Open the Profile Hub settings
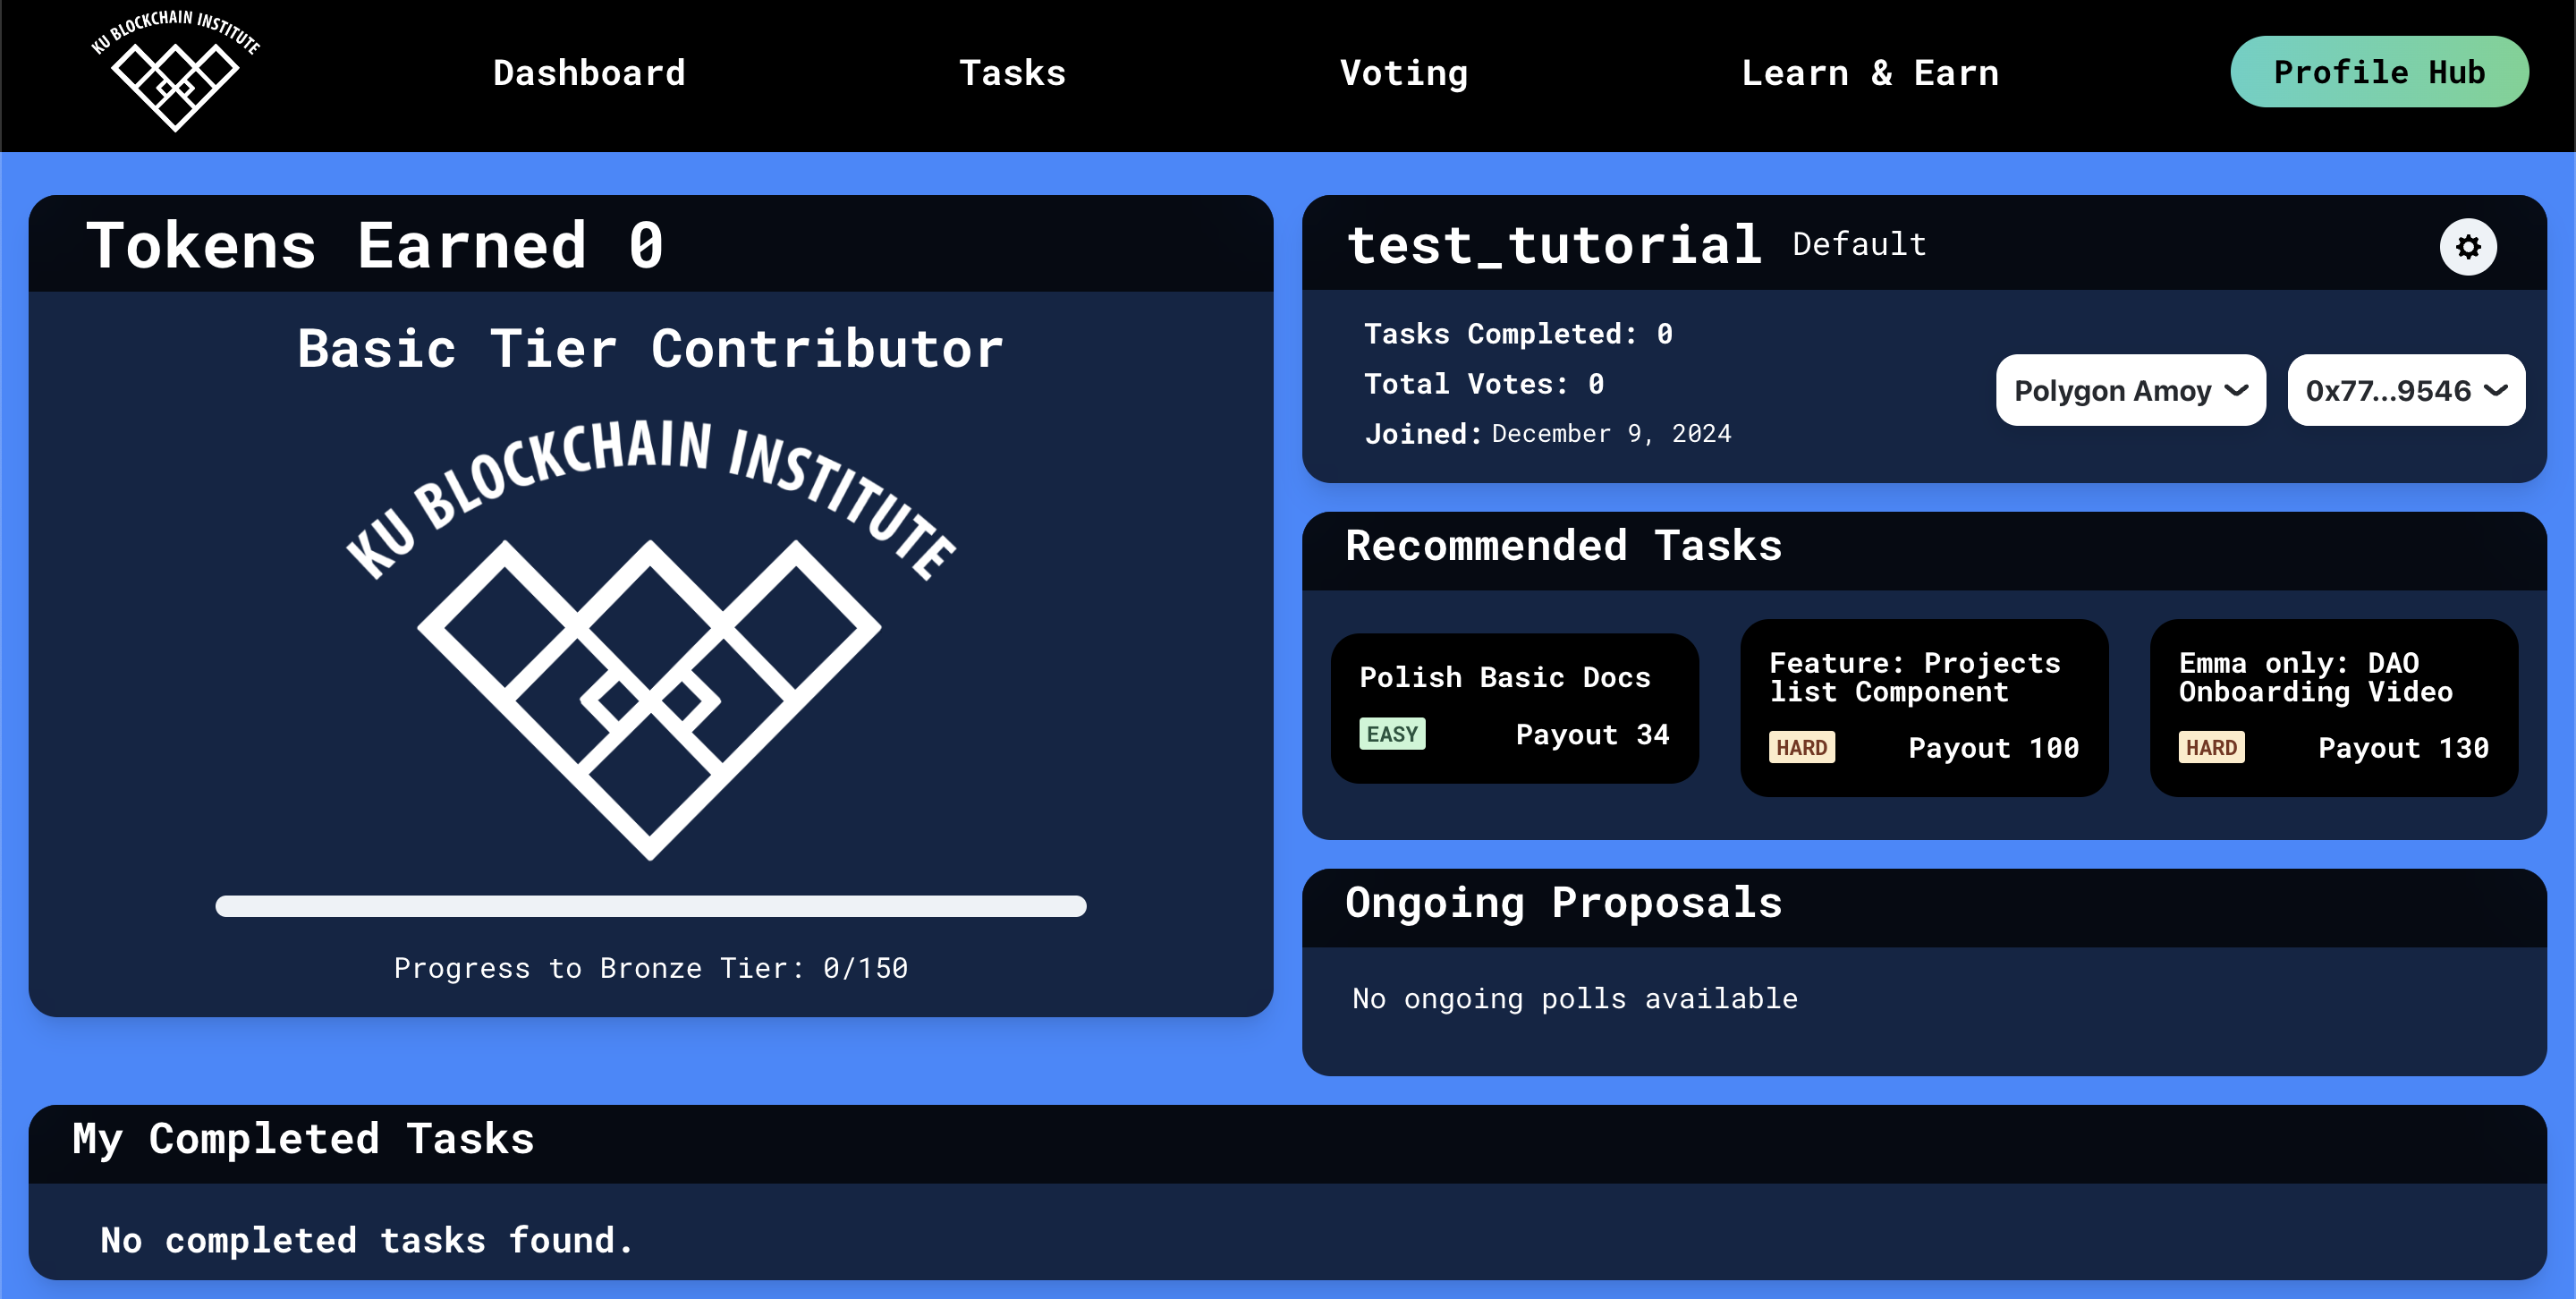2576x1299 pixels. pyautogui.click(x=2469, y=247)
